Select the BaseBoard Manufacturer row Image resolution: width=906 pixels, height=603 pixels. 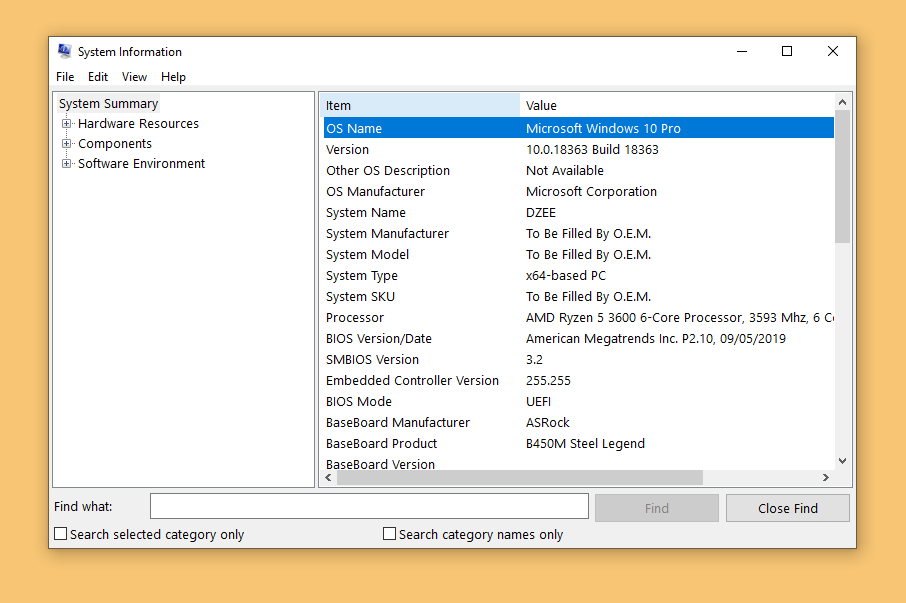click(x=578, y=422)
